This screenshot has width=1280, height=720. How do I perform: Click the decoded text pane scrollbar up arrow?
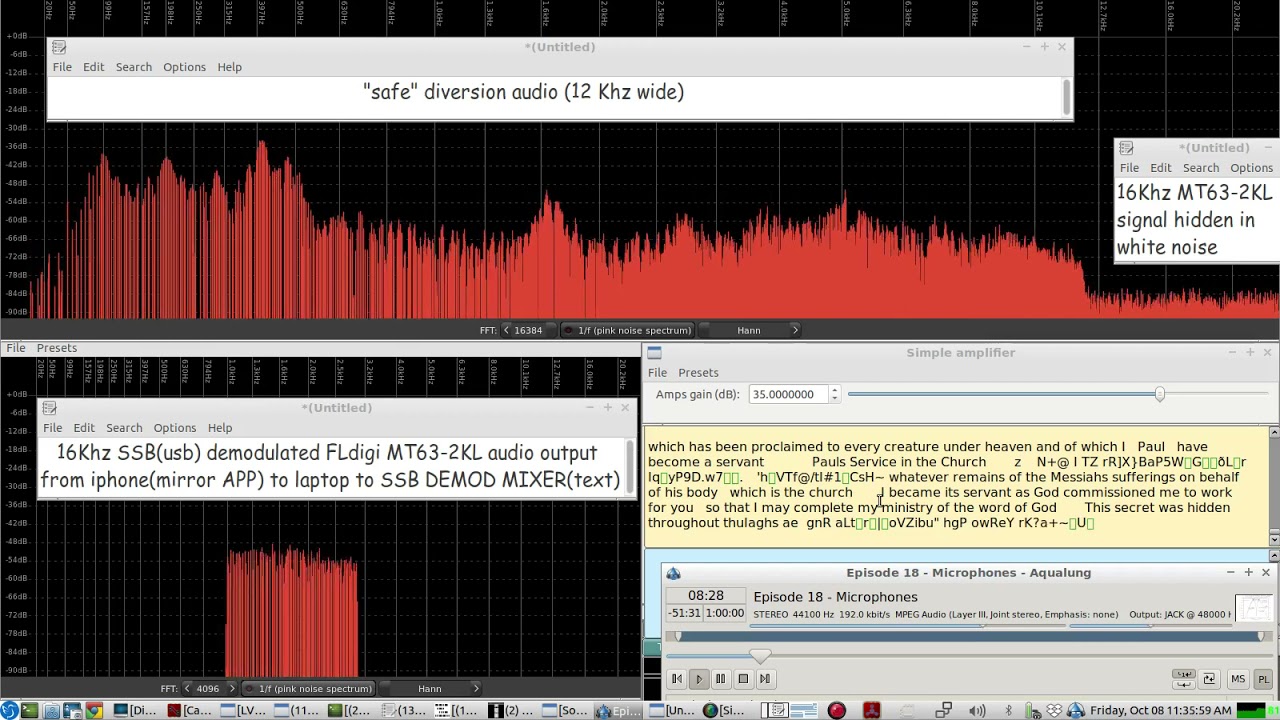pyautogui.click(x=1274, y=432)
